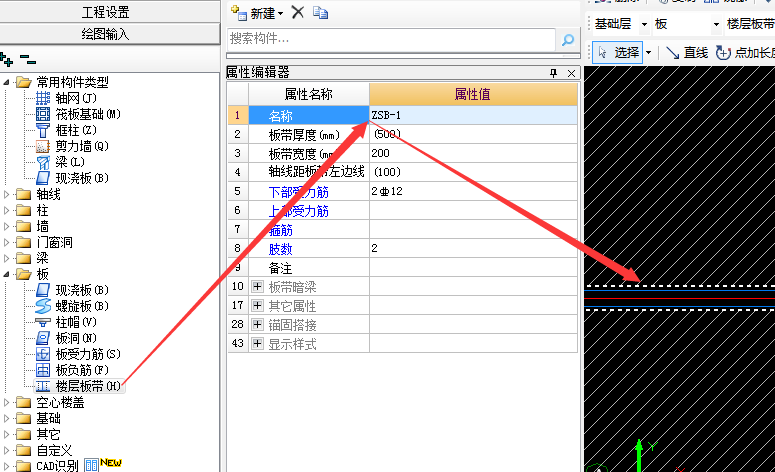Select the 板带厚度 value (500)
Image resolution: width=775 pixels, height=472 pixels.
(473, 134)
